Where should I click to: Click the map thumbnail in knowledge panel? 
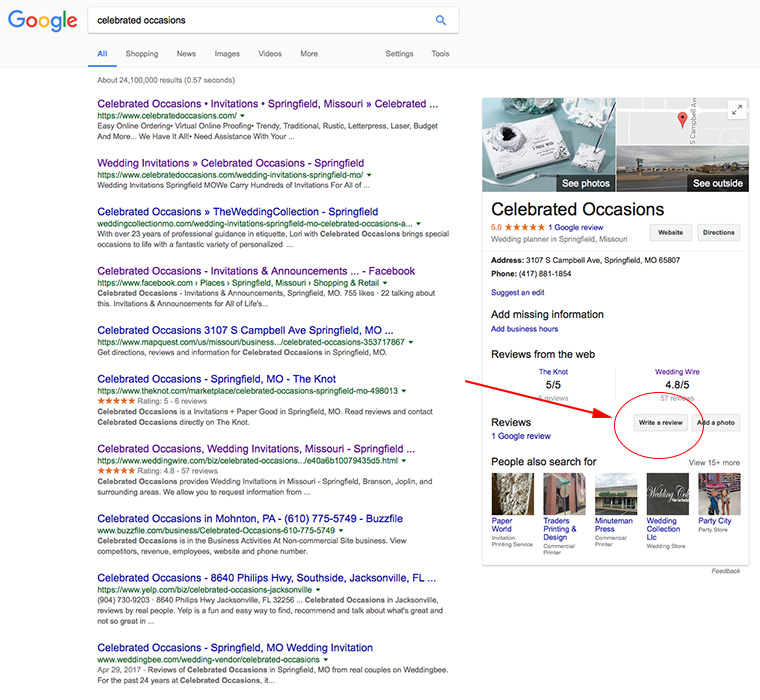[x=682, y=121]
